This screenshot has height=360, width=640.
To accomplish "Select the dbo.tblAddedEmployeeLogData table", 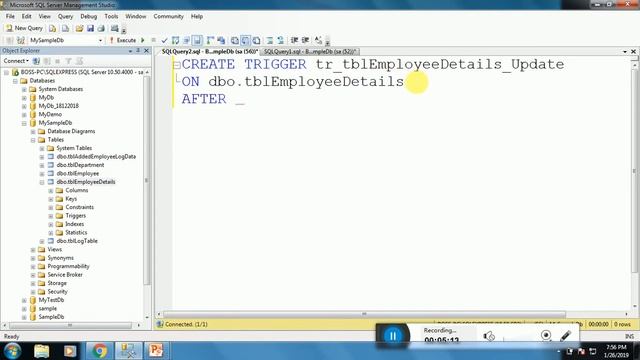I will [96, 156].
